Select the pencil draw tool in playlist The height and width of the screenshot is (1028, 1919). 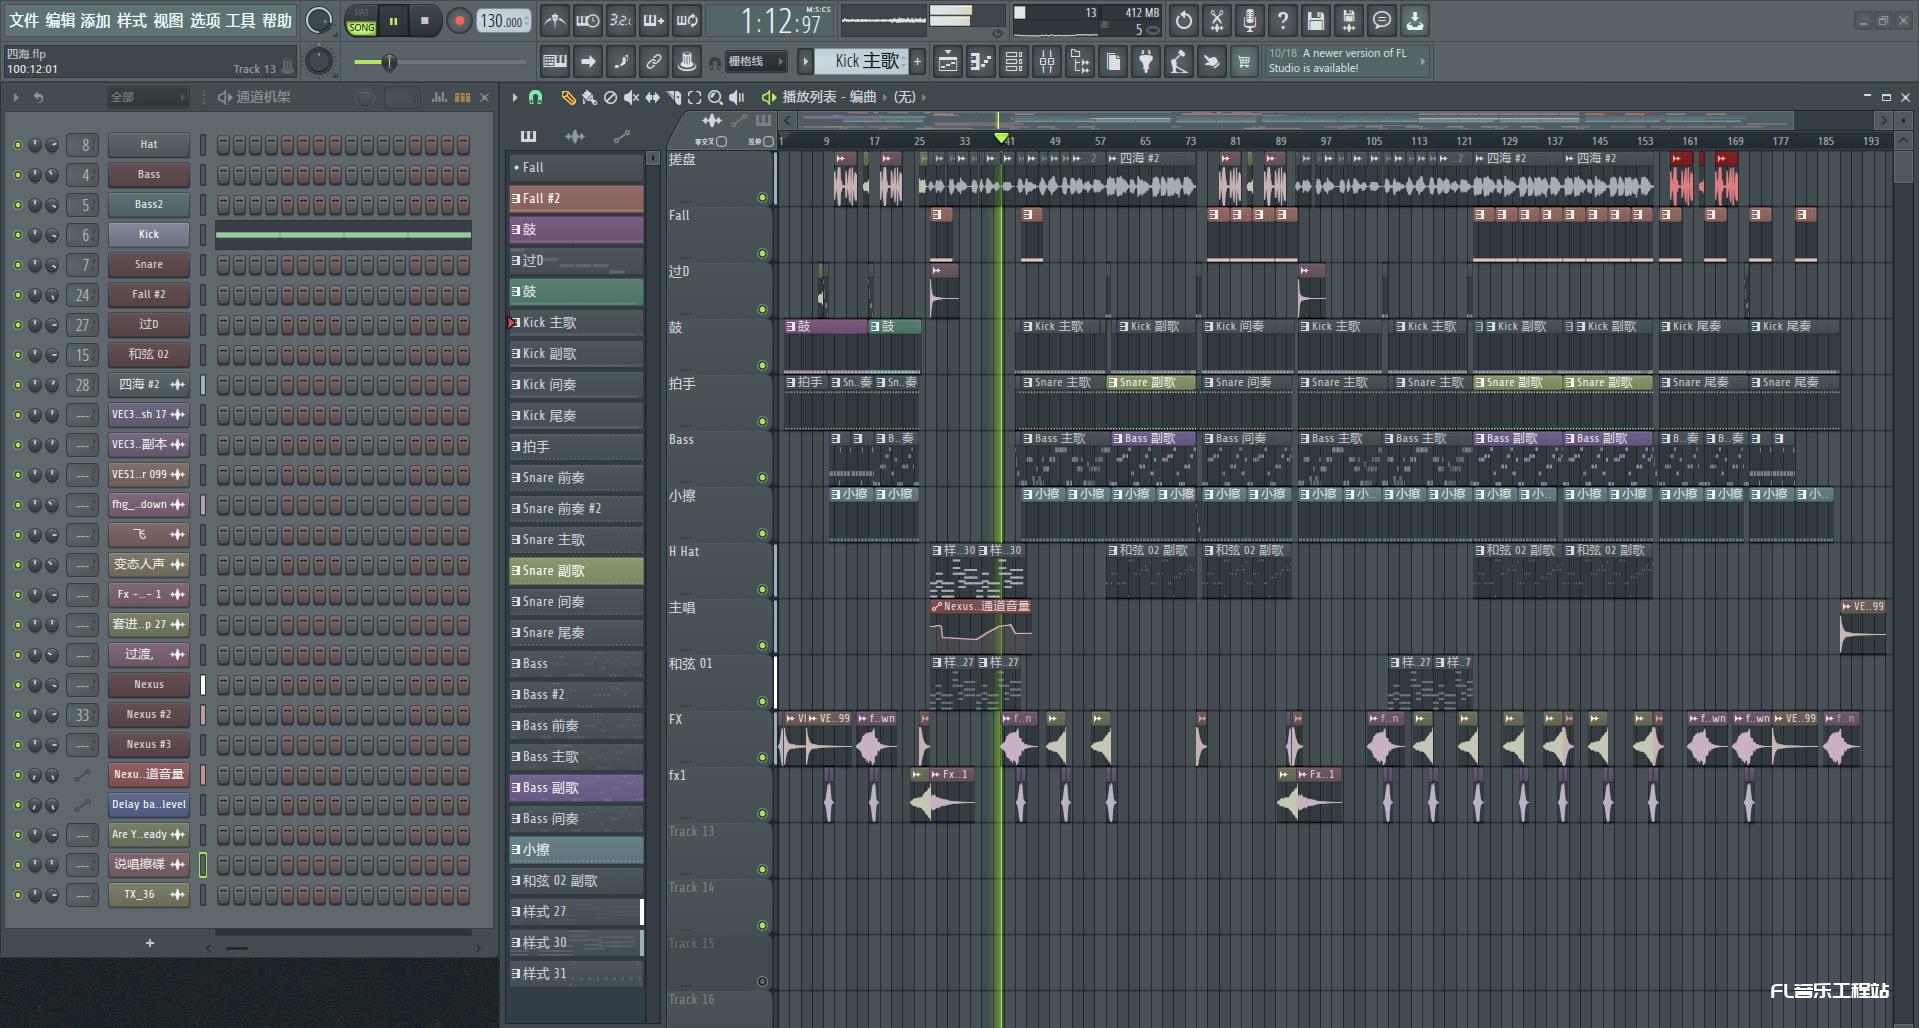(568, 97)
